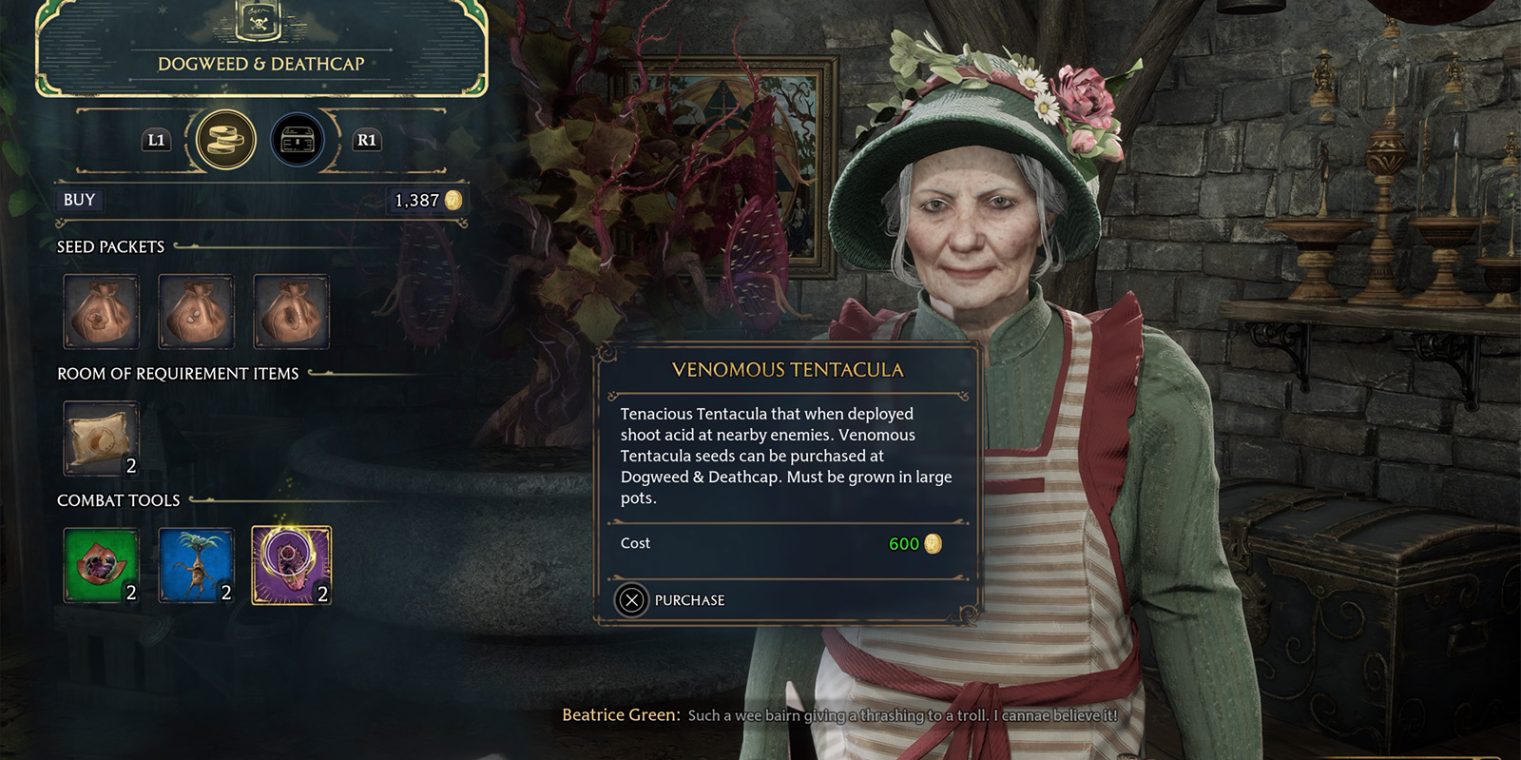Select the third seed packet item
Viewport: 1521px width, 760px height.
(291, 311)
